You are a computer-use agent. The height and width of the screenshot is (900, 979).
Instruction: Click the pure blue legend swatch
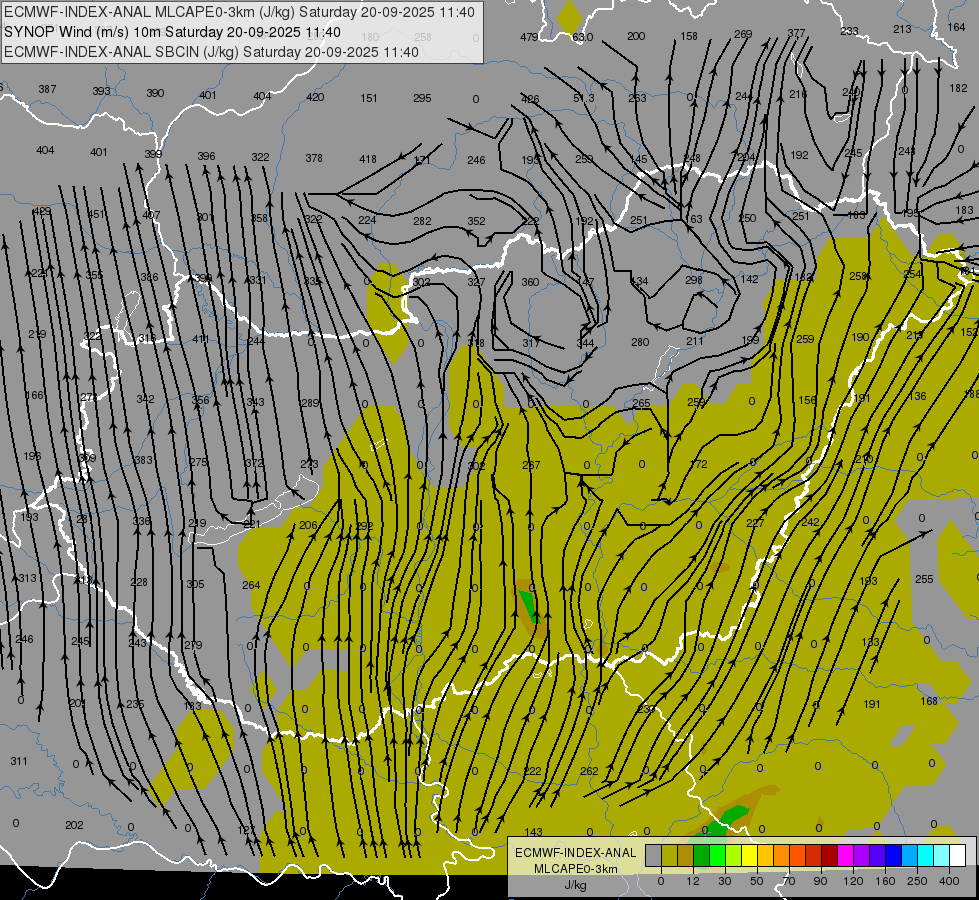click(x=893, y=855)
